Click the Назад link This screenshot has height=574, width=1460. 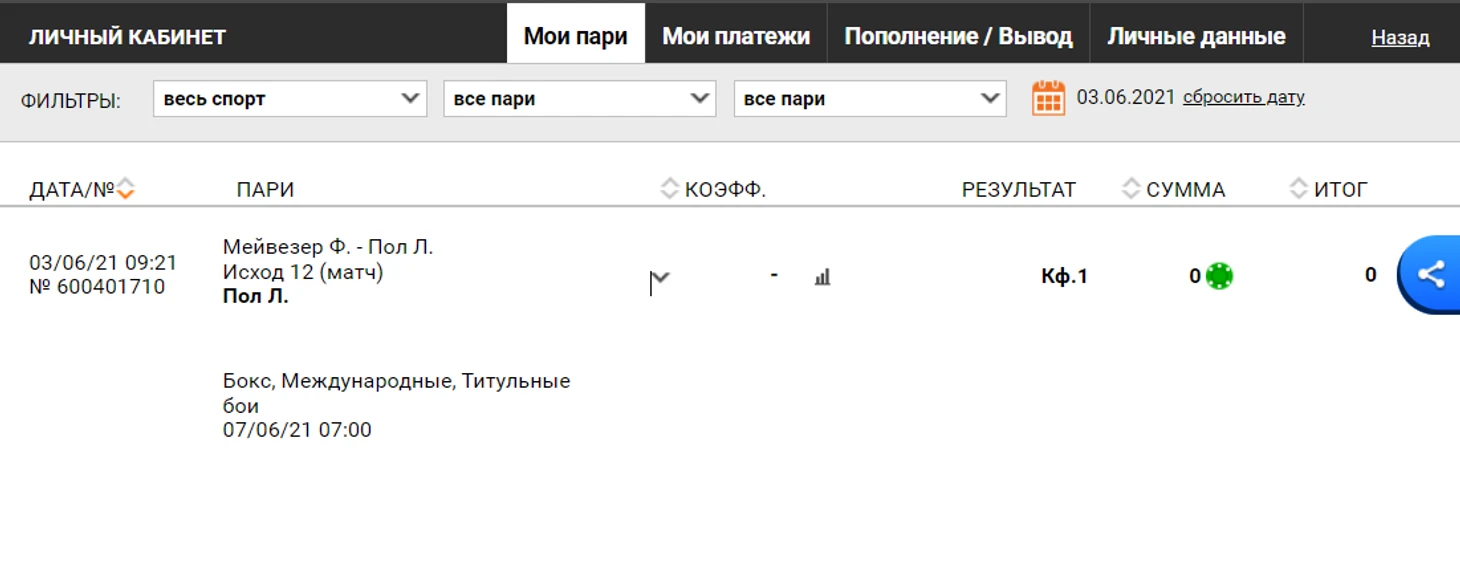(x=1400, y=38)
